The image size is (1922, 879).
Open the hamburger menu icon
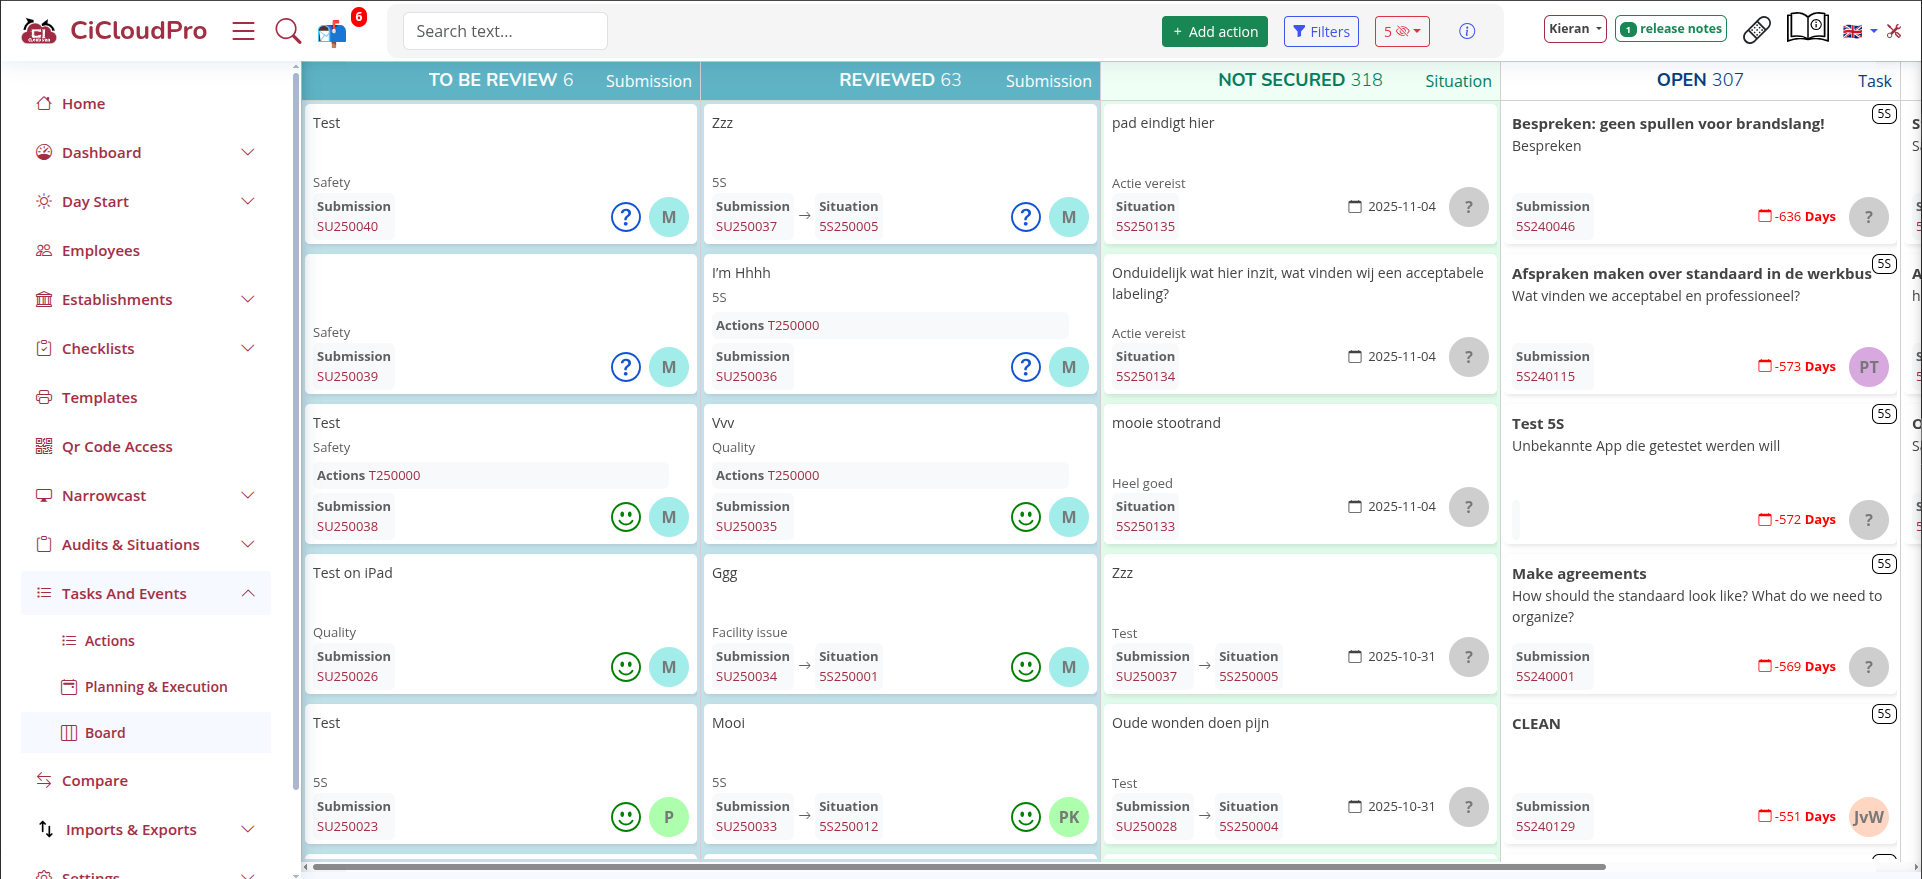[243, 31]
